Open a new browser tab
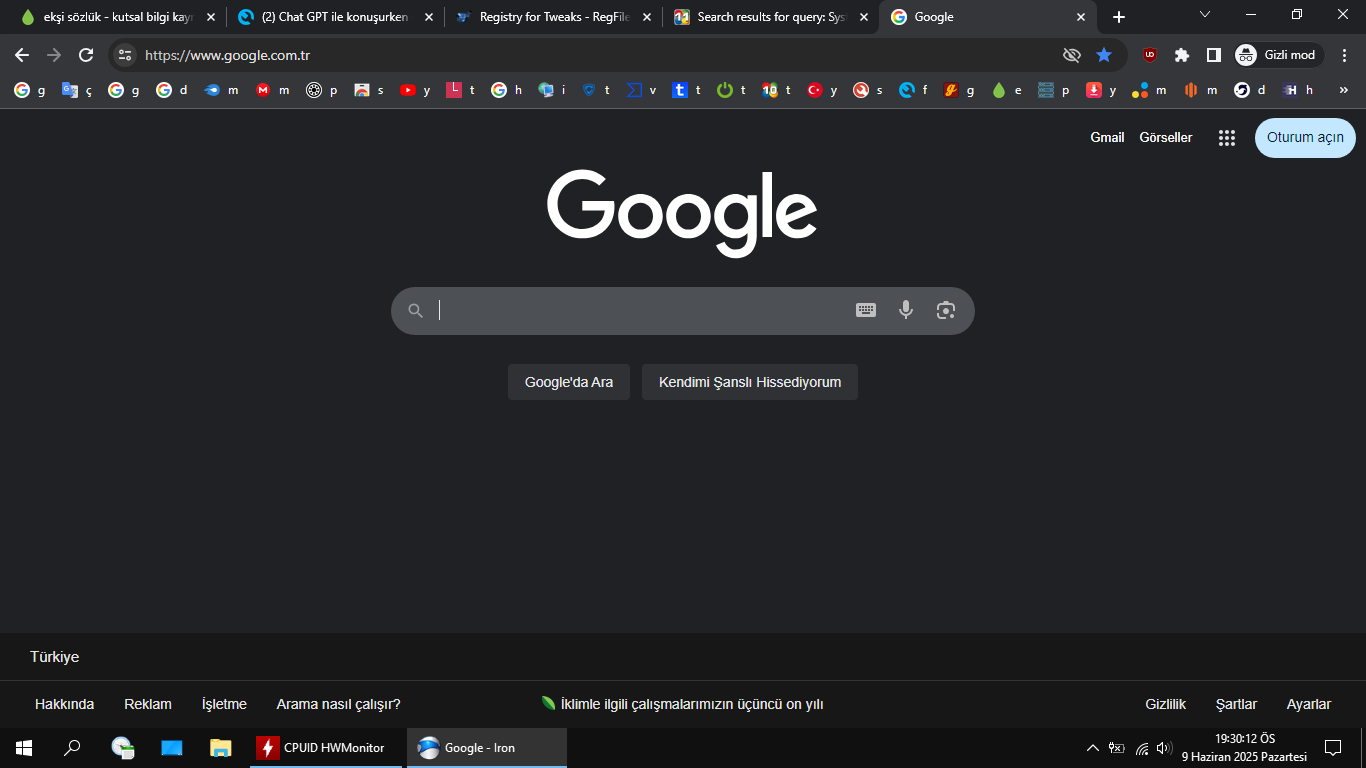1366x768 pixels. point(1119,17)
